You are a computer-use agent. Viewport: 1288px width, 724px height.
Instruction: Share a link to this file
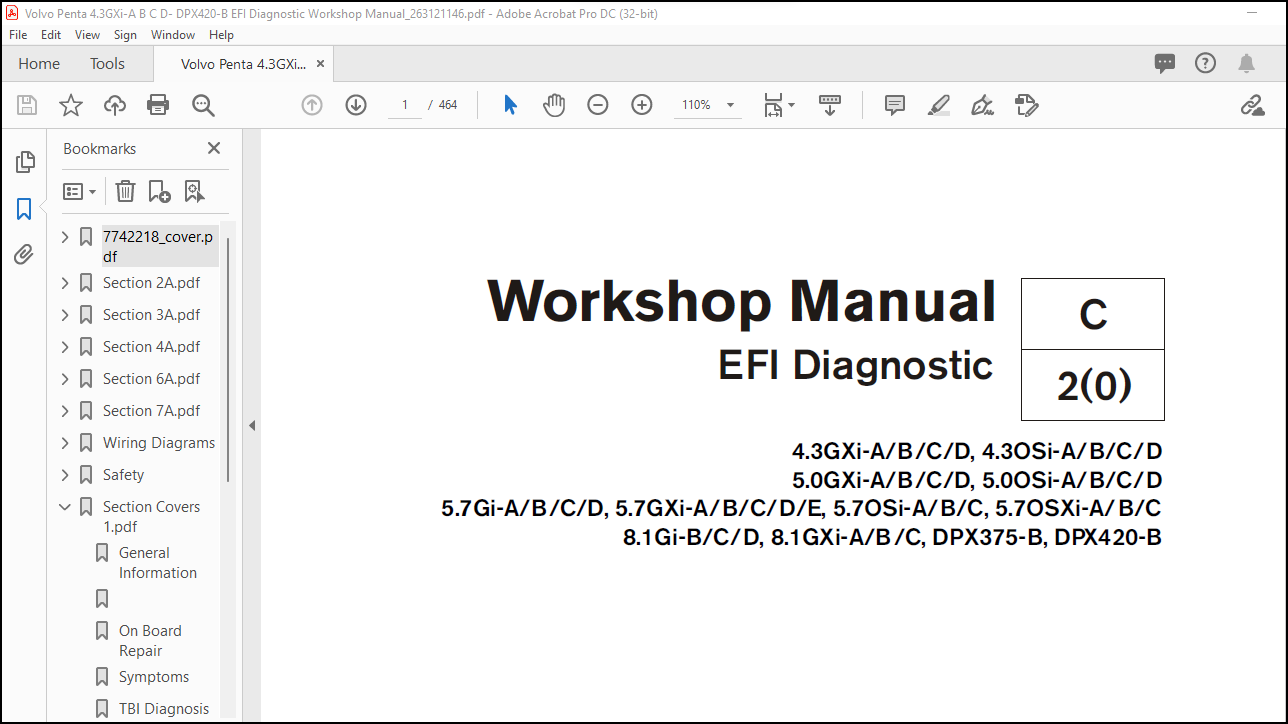pyautogui.click(x=1252, y=105)
